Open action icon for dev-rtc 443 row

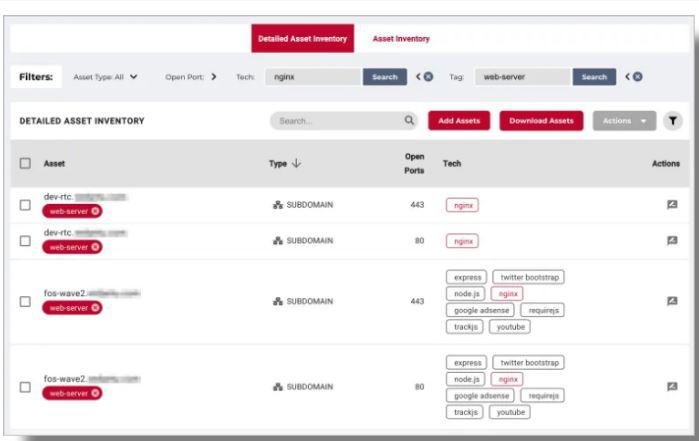click(672, 205)
